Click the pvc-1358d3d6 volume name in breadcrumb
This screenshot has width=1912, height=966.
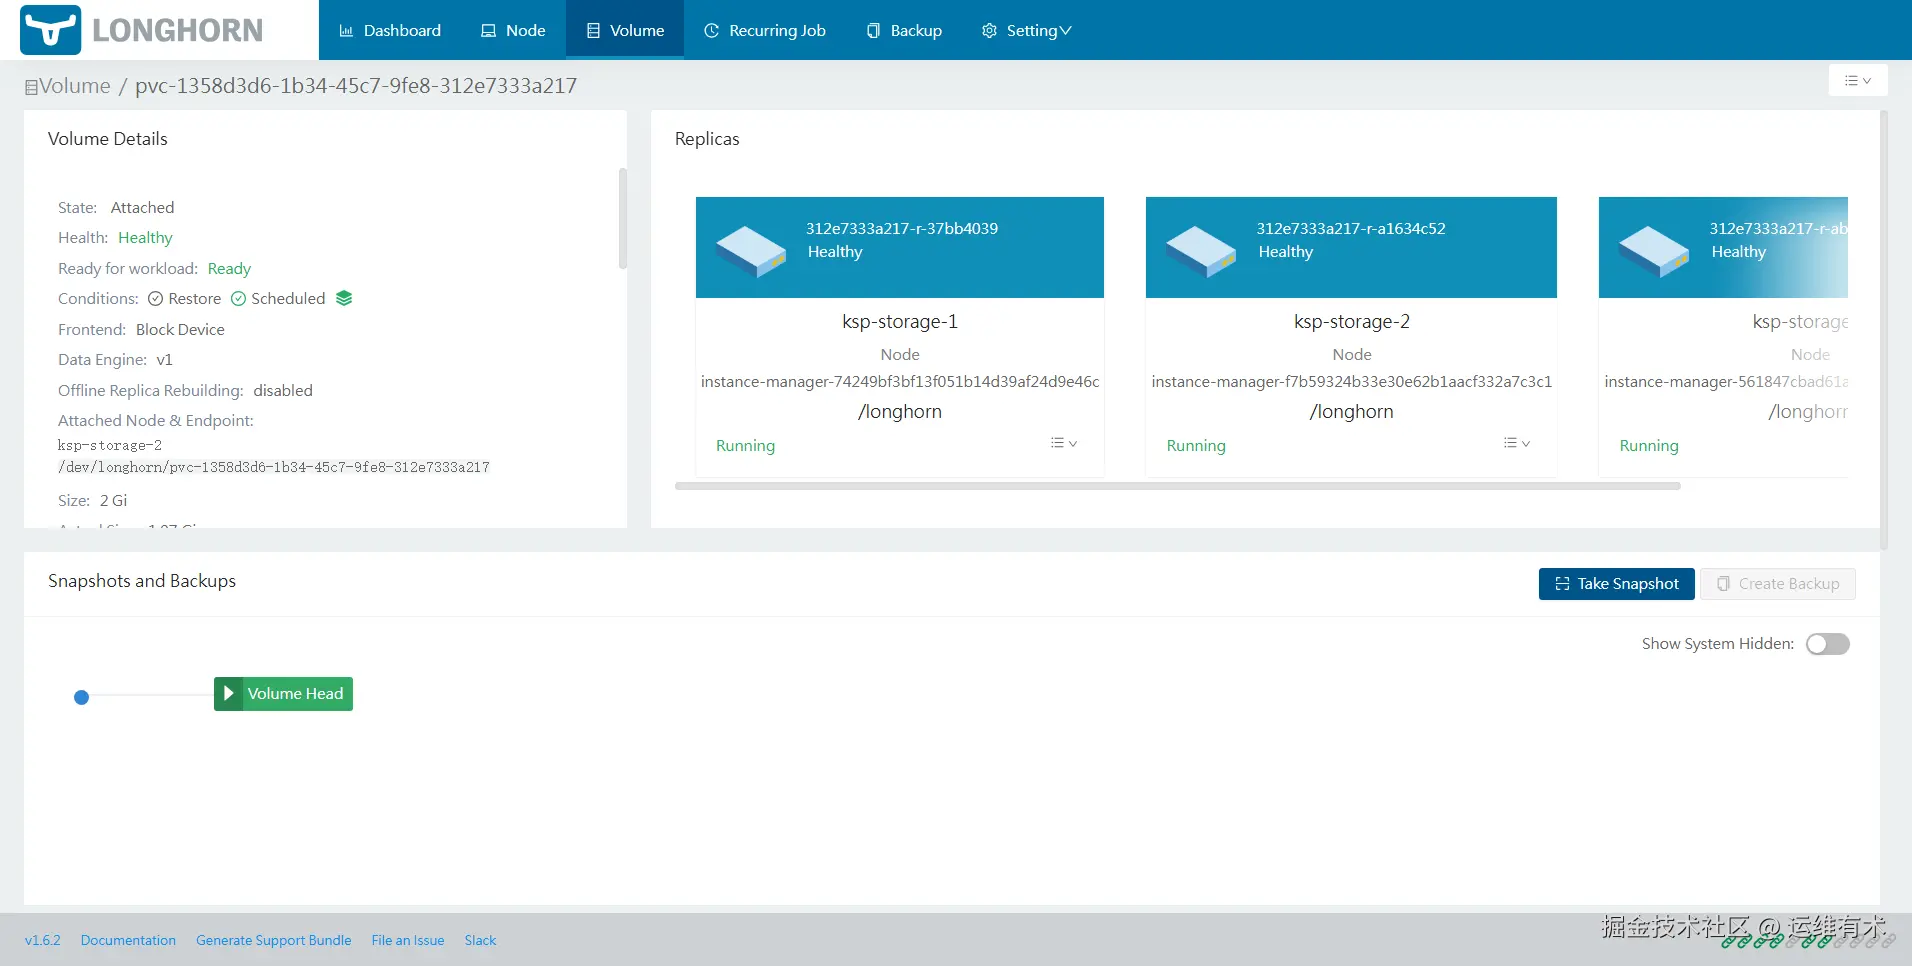tap(356, 86)
